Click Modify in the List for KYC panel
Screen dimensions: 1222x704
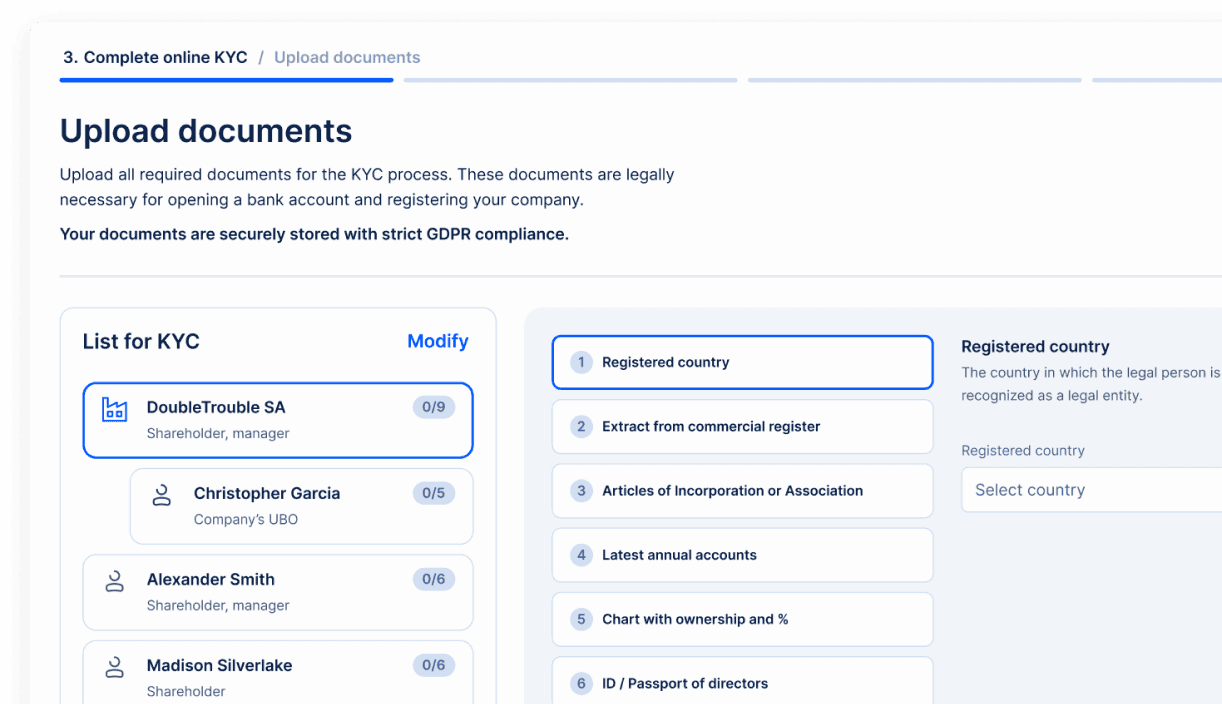click(x=438, y=341)
